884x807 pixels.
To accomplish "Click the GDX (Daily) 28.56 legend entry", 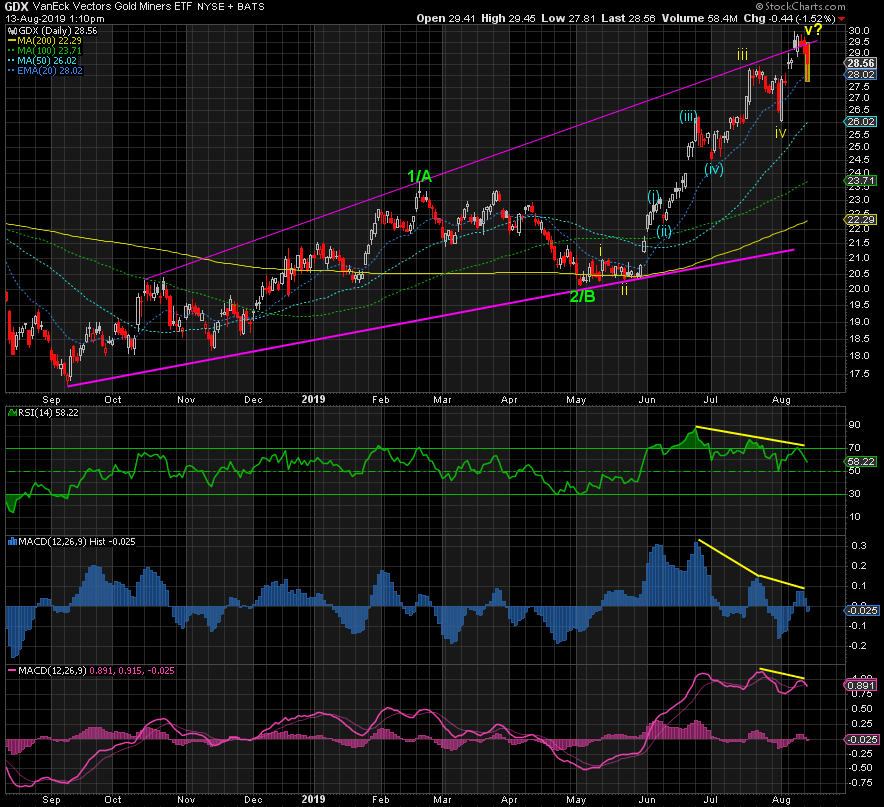I will 58,31.
